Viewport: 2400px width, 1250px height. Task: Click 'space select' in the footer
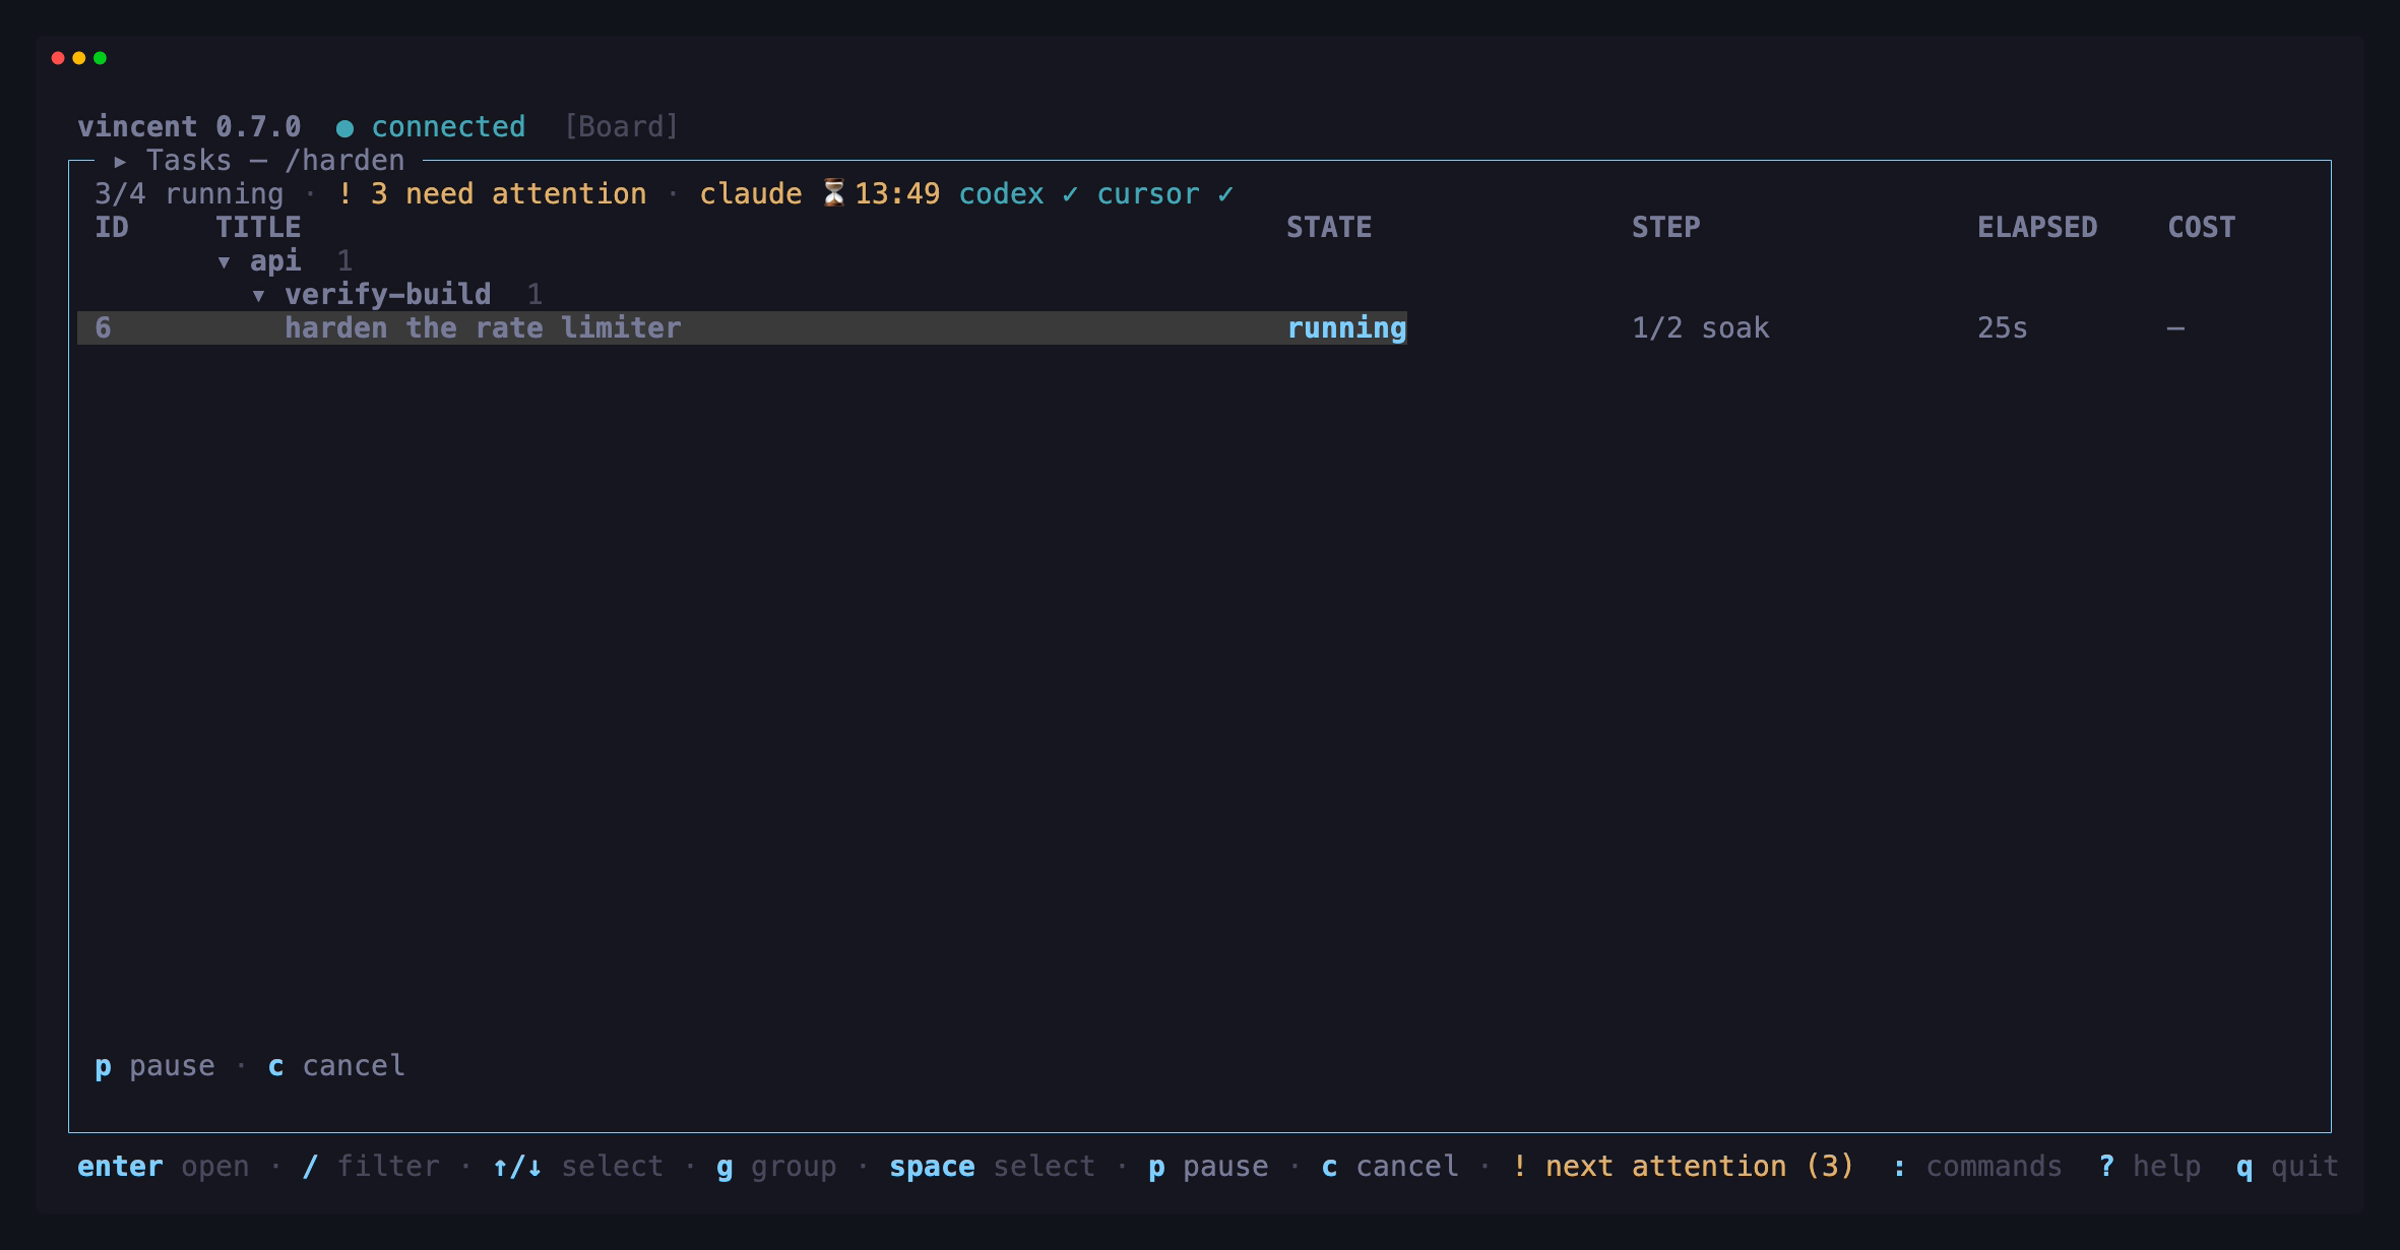[992, 1166]
